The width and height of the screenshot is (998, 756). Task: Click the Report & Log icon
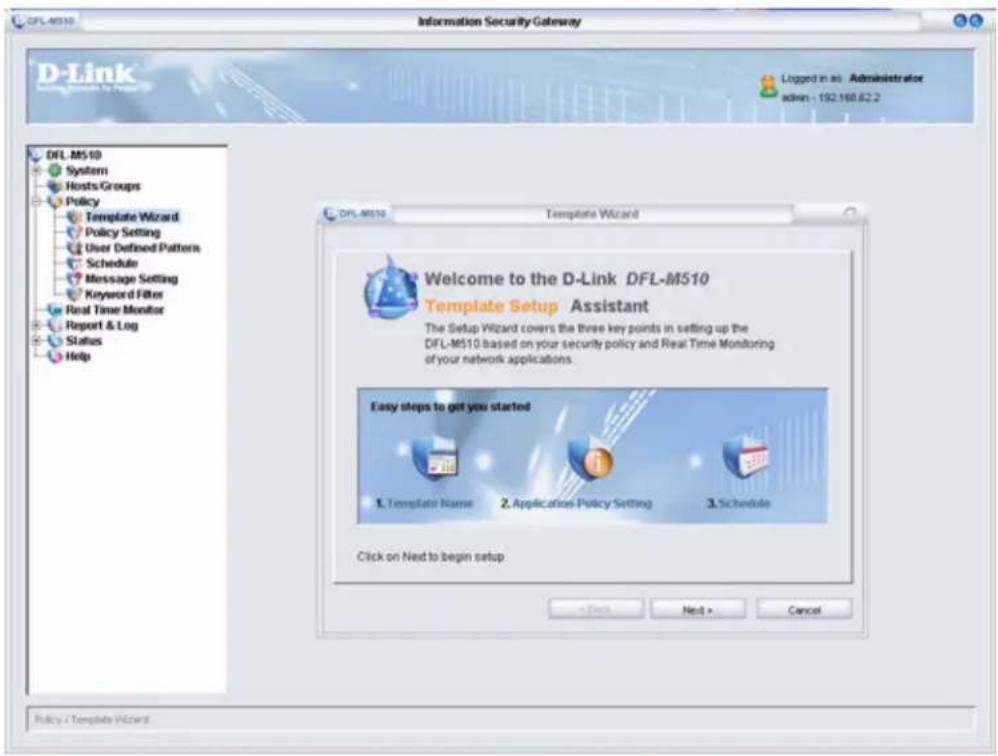coord(55,325)
